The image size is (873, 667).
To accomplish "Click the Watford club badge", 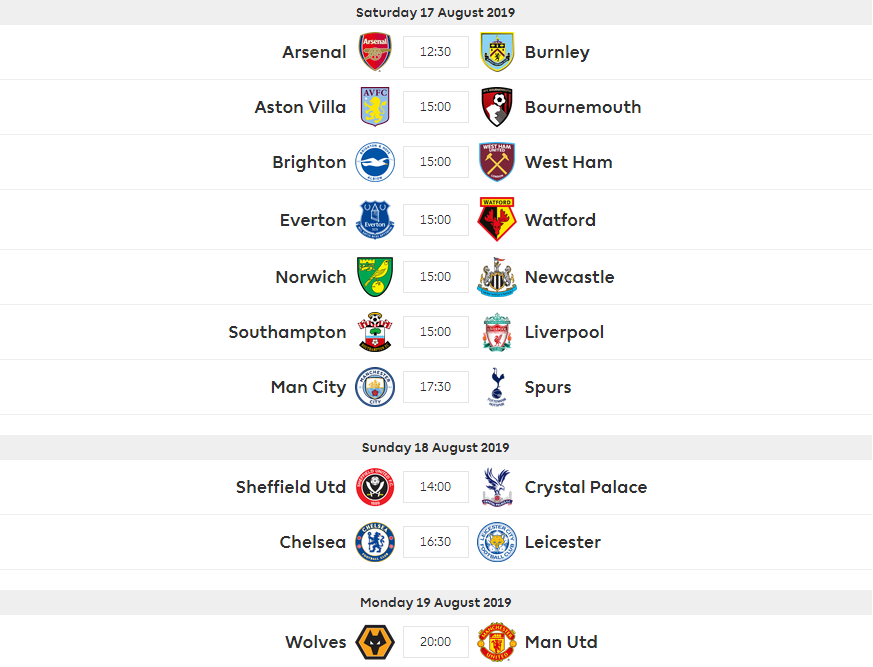I will (x=497, y=220).
